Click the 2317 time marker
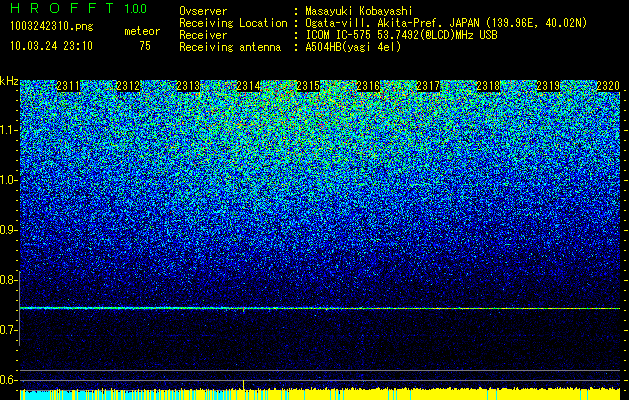Viewport: 629px width, 400px height. pos(428,86)
